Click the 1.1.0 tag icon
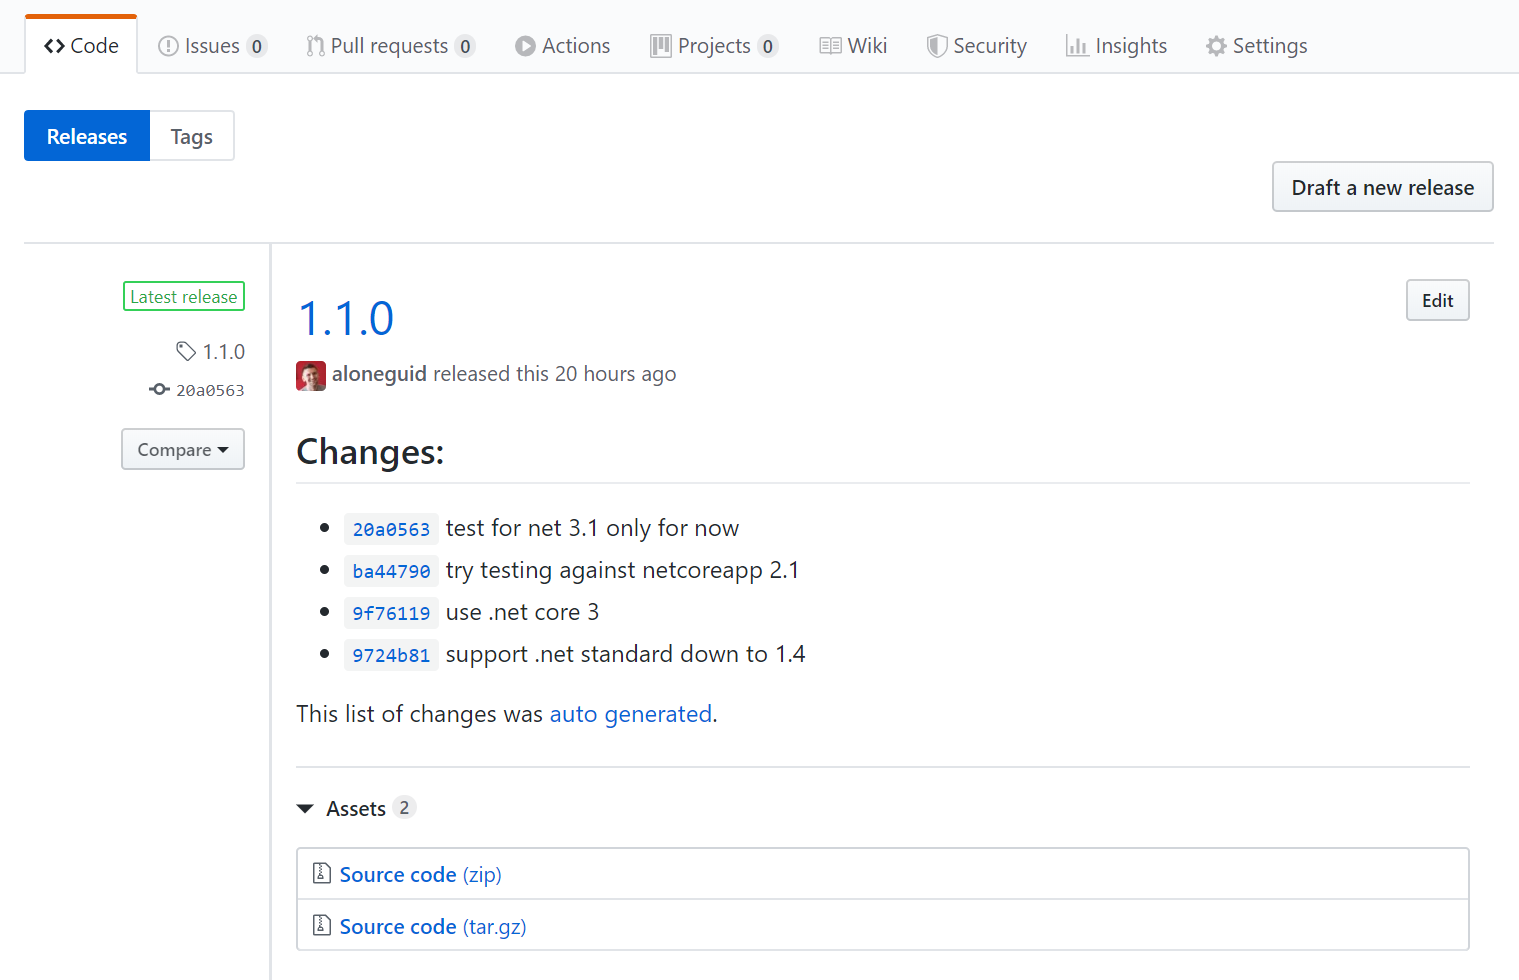Viewport: 1519px width, 980px height. pos(186,351)
